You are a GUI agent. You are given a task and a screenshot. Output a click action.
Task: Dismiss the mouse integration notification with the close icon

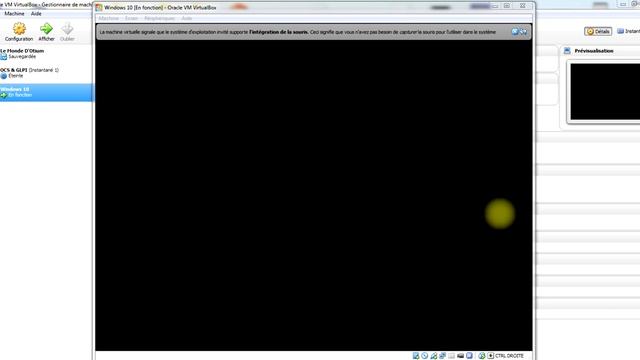(x=515, y=31)
